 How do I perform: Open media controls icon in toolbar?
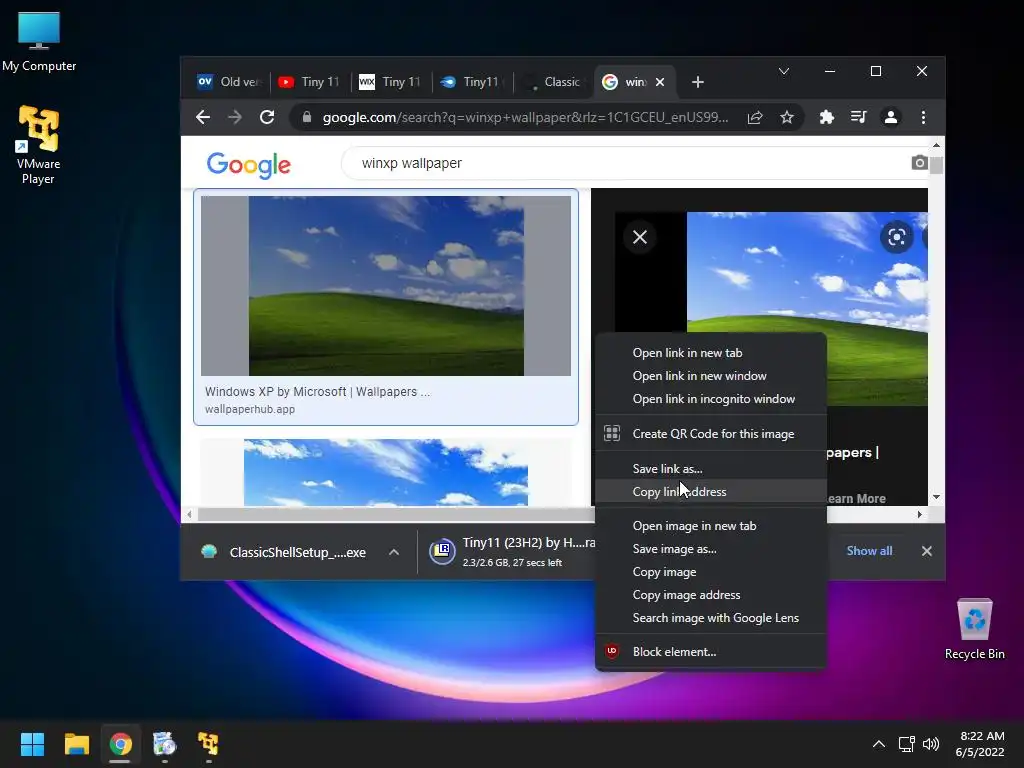tap(858, 118)
